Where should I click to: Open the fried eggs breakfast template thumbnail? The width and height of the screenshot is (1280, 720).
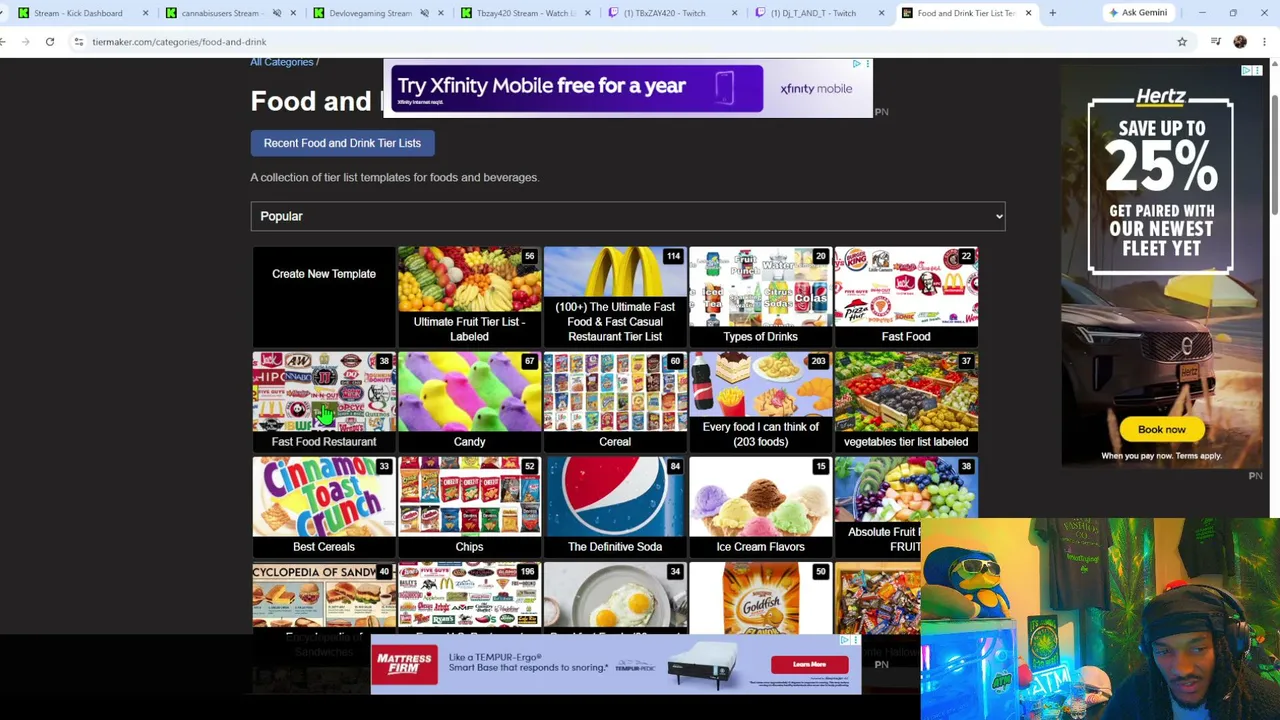point(615,597)
